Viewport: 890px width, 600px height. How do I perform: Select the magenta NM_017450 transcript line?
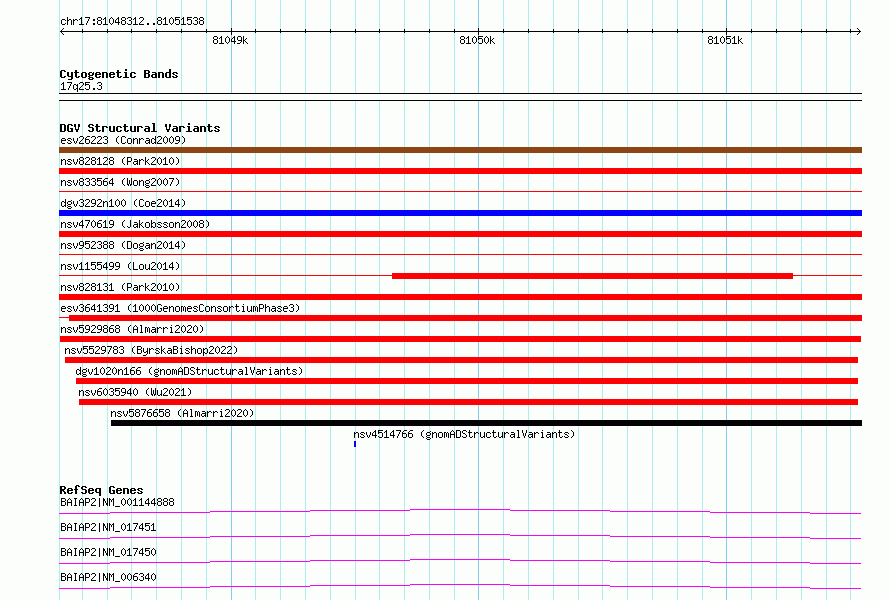(460, 561)
